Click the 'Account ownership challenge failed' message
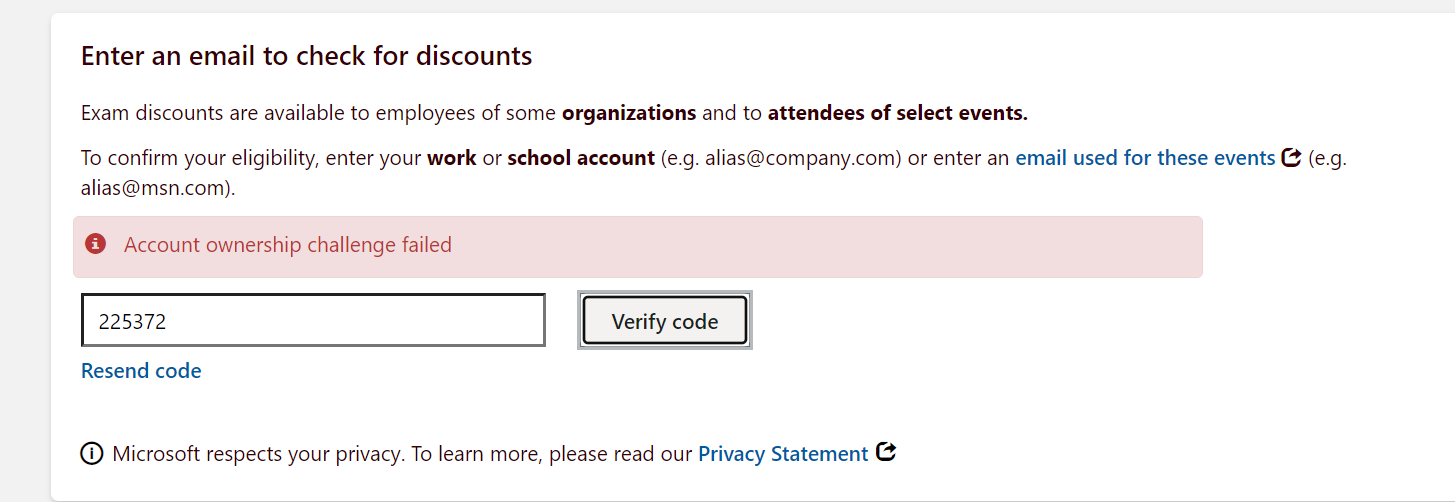The image size is (1455, 502). (288, 245)
